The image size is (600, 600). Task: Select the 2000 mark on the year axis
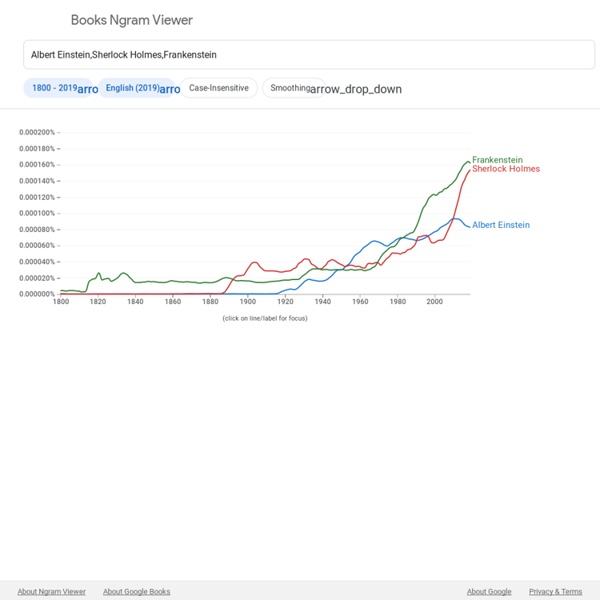tap(435, 302)
